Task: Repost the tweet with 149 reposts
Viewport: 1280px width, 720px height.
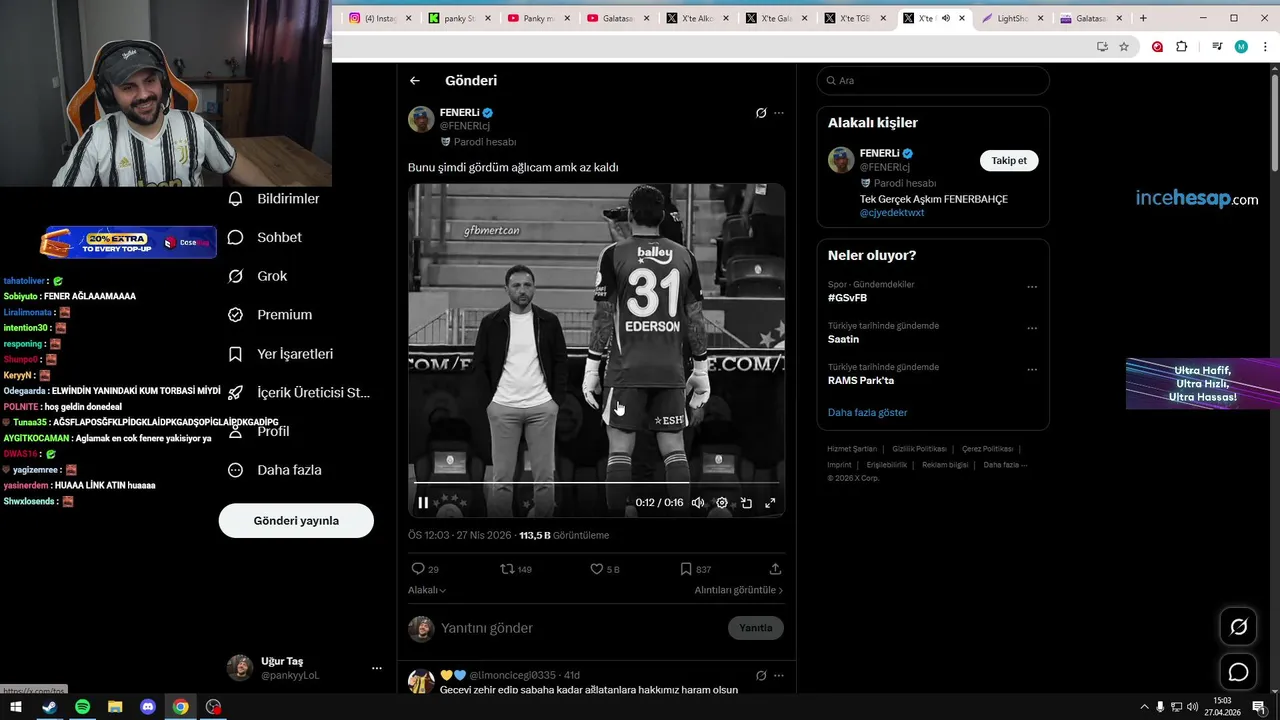Action: tap(516, 569)
